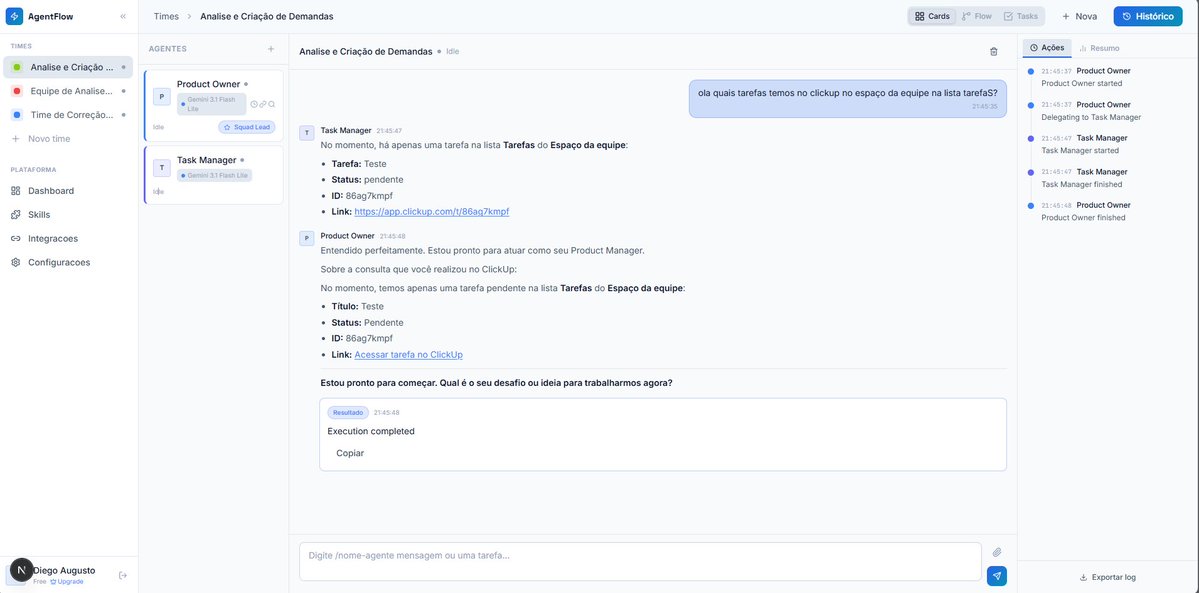Click the Upgrade link
The image size is (1199, 593).
point(67,582)
